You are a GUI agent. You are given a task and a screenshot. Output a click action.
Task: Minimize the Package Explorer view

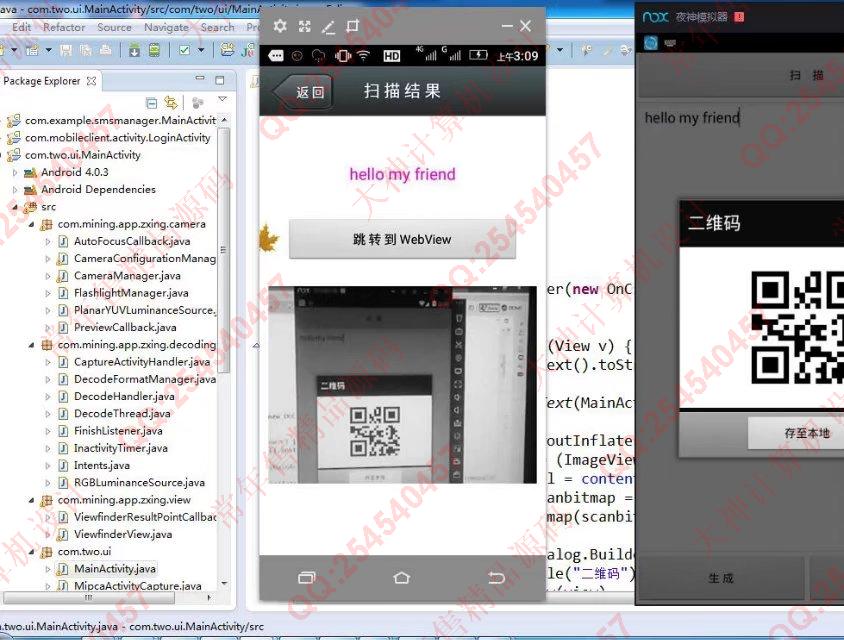point(200,79)
